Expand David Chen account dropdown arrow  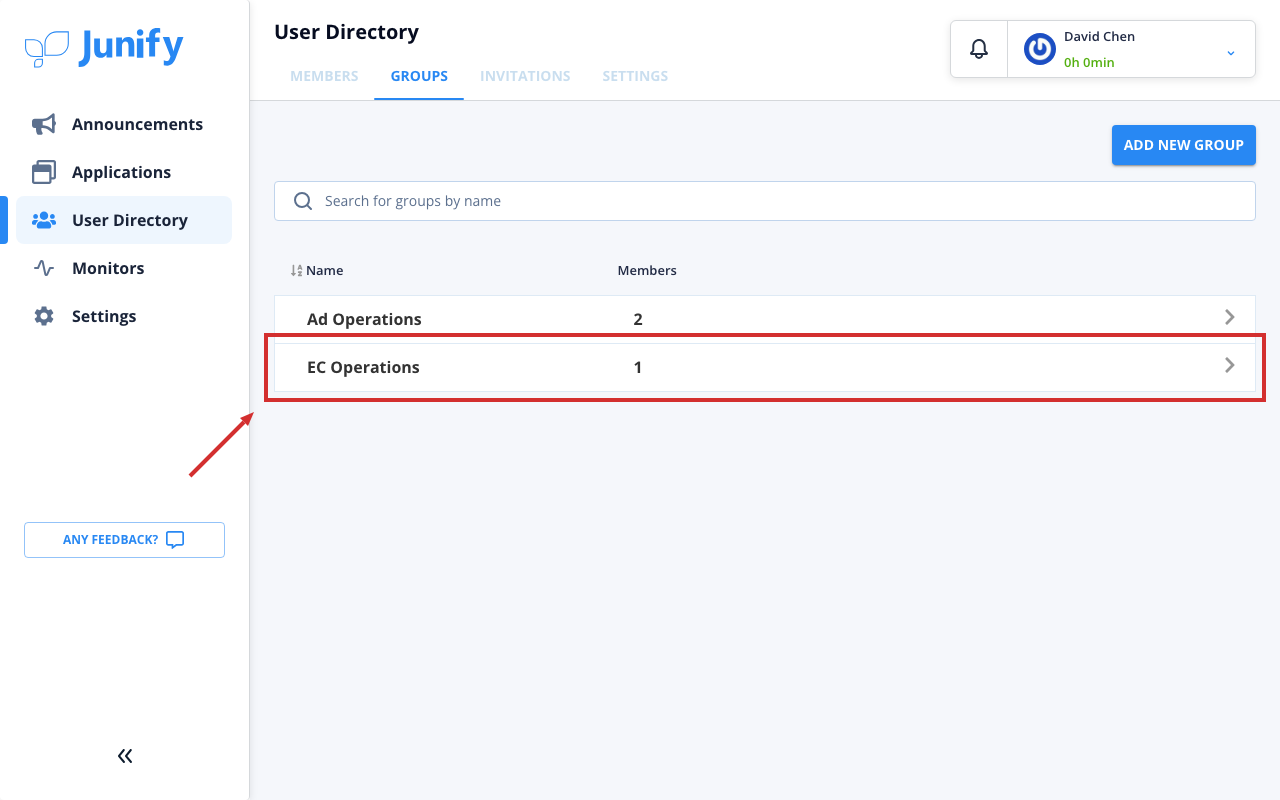point(1231,52)
